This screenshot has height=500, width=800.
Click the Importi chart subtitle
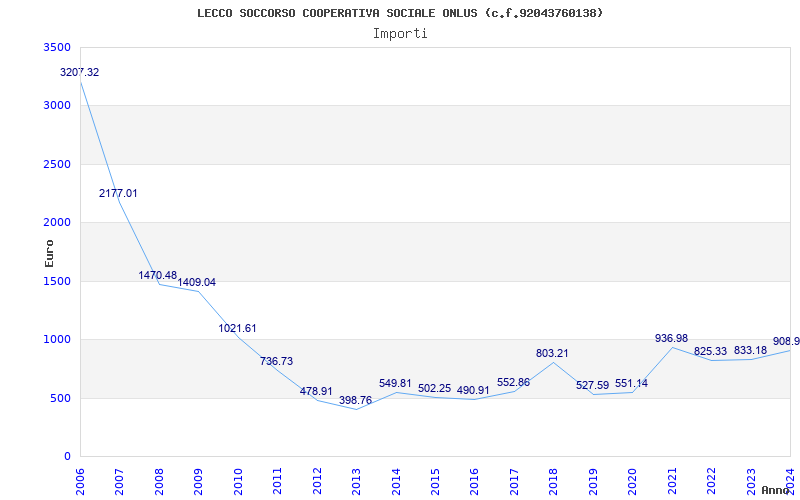(x=400, y=34)
